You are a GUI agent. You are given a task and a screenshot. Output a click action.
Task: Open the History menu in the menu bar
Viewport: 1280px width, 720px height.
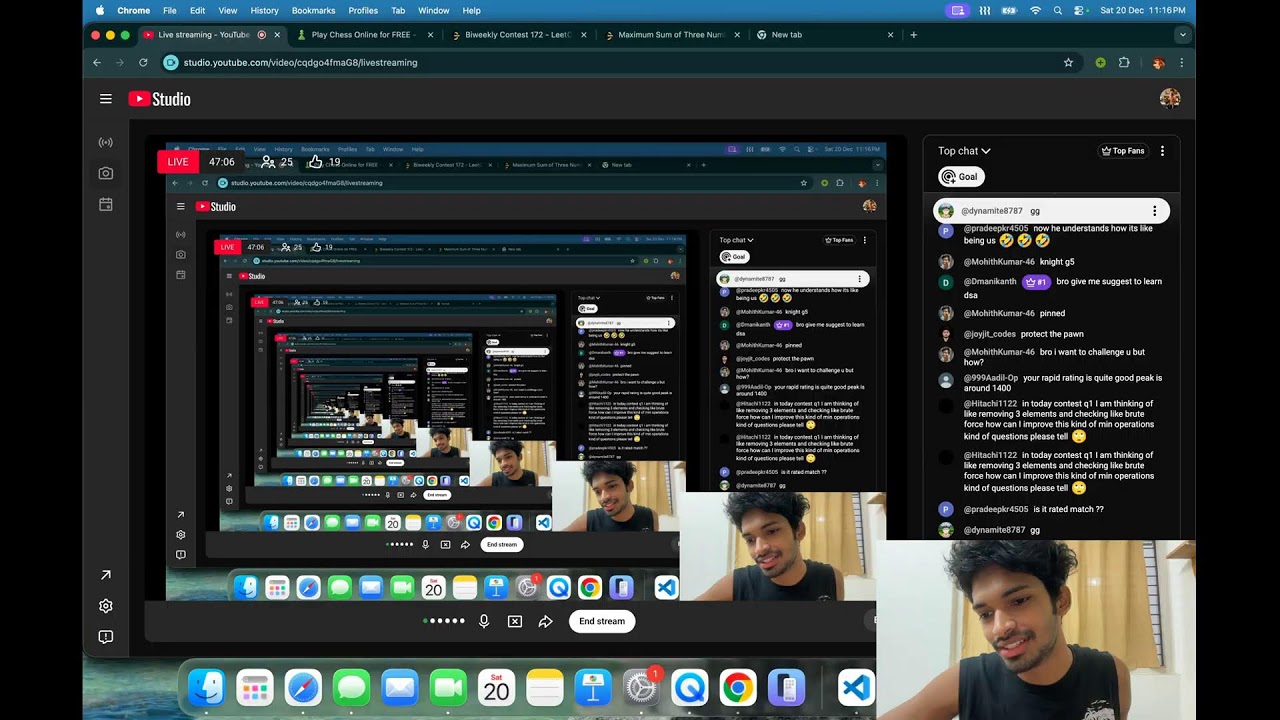pyautogui.click(x=264, y=10)
